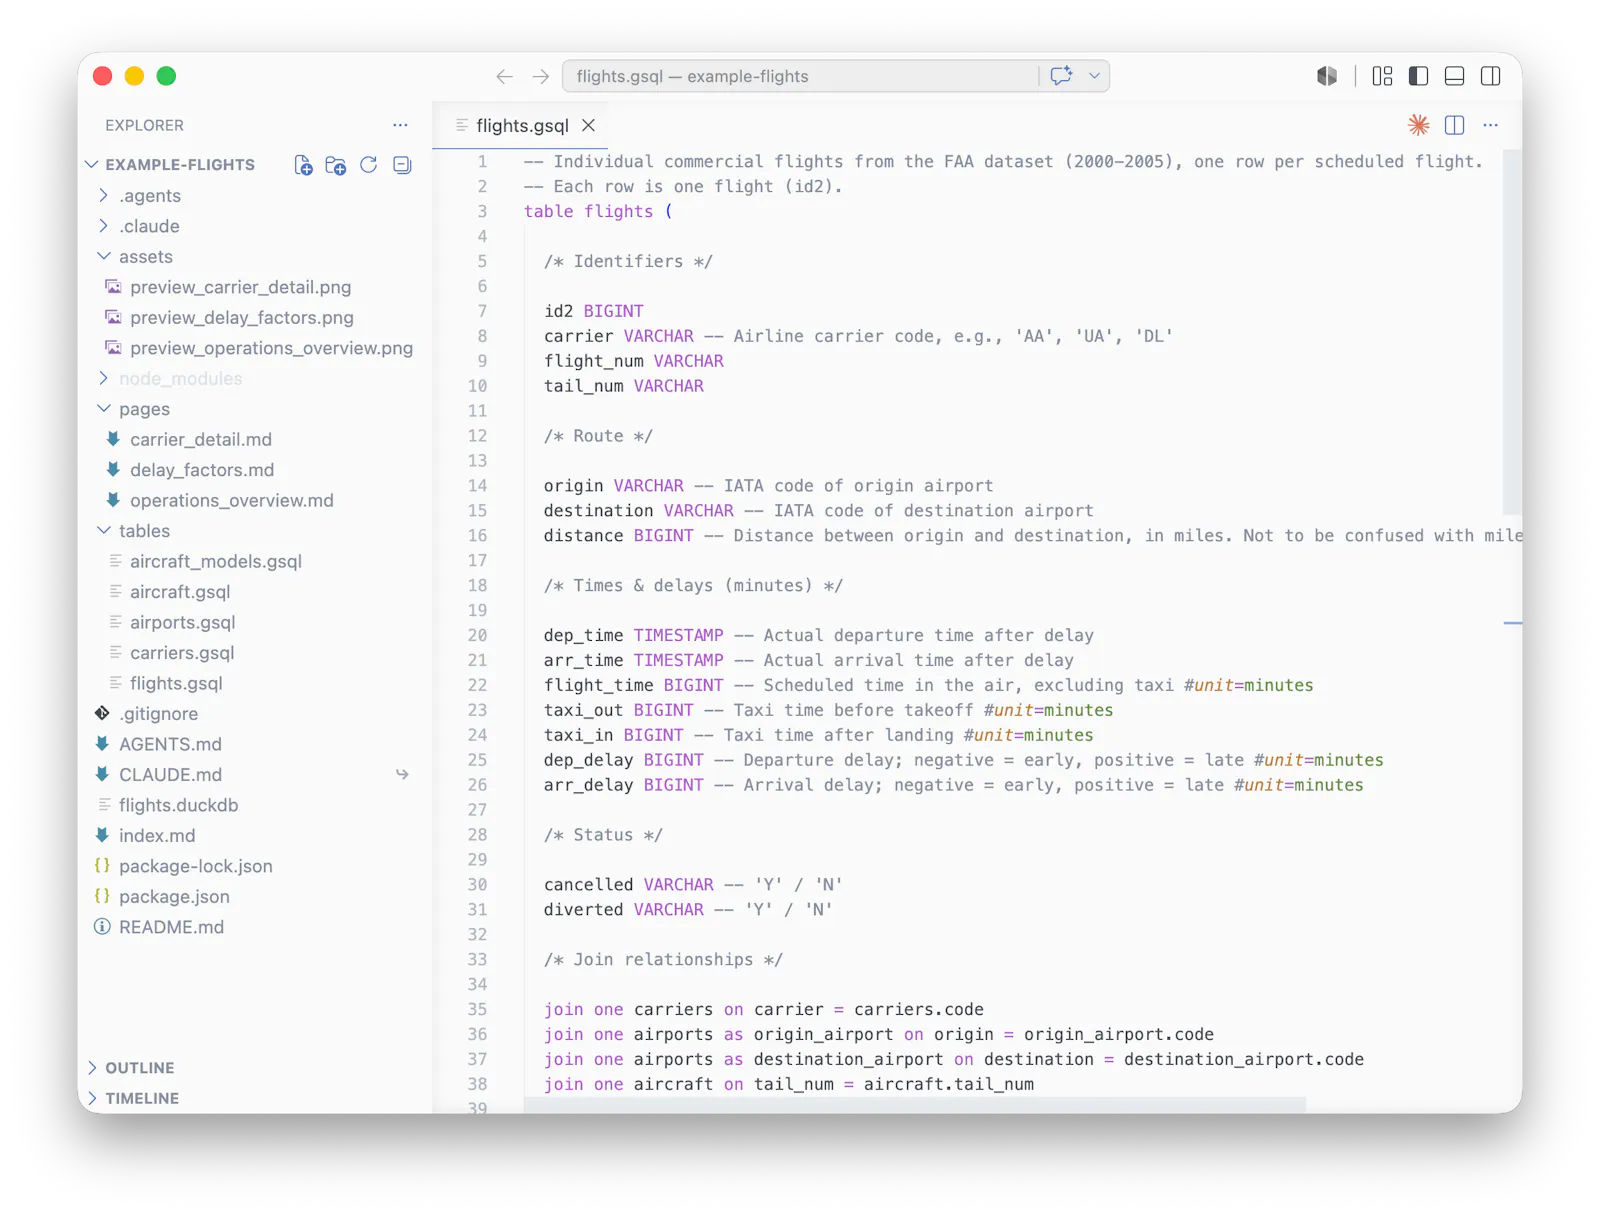Screen dimensions: 1600x1216
Task: Select flights.gsql in the Explorer tree
Action: (176, 683)
